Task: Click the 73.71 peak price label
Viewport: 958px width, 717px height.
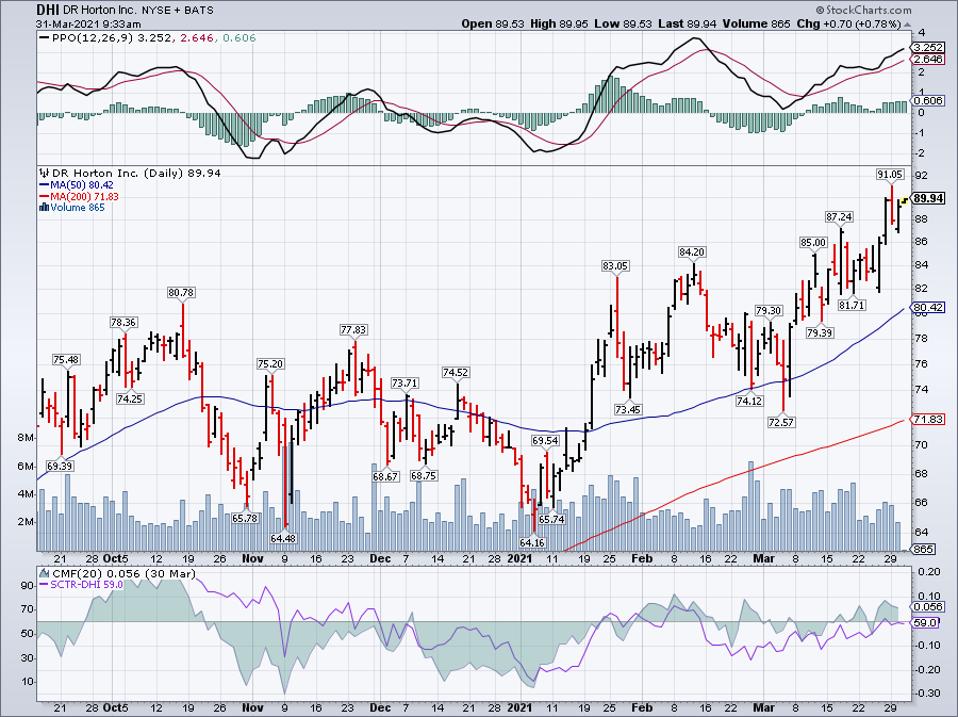Action: tap(404, 384)
